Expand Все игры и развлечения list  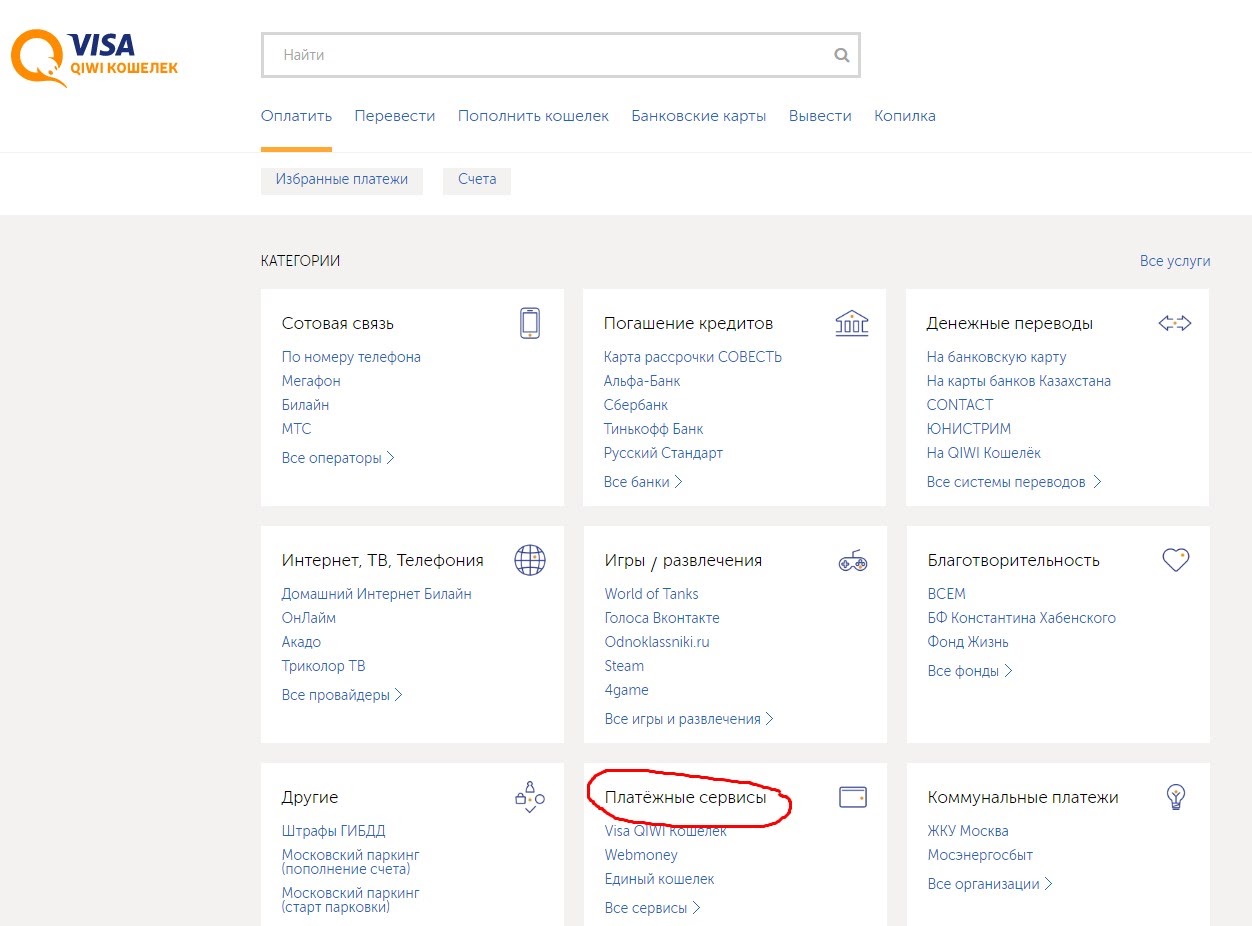(689, 719)
